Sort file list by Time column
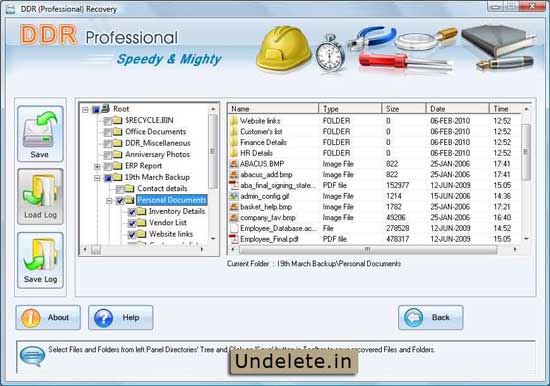Image resolution: width=550 pixels, height=386 pixels. [x=505, y=109]
